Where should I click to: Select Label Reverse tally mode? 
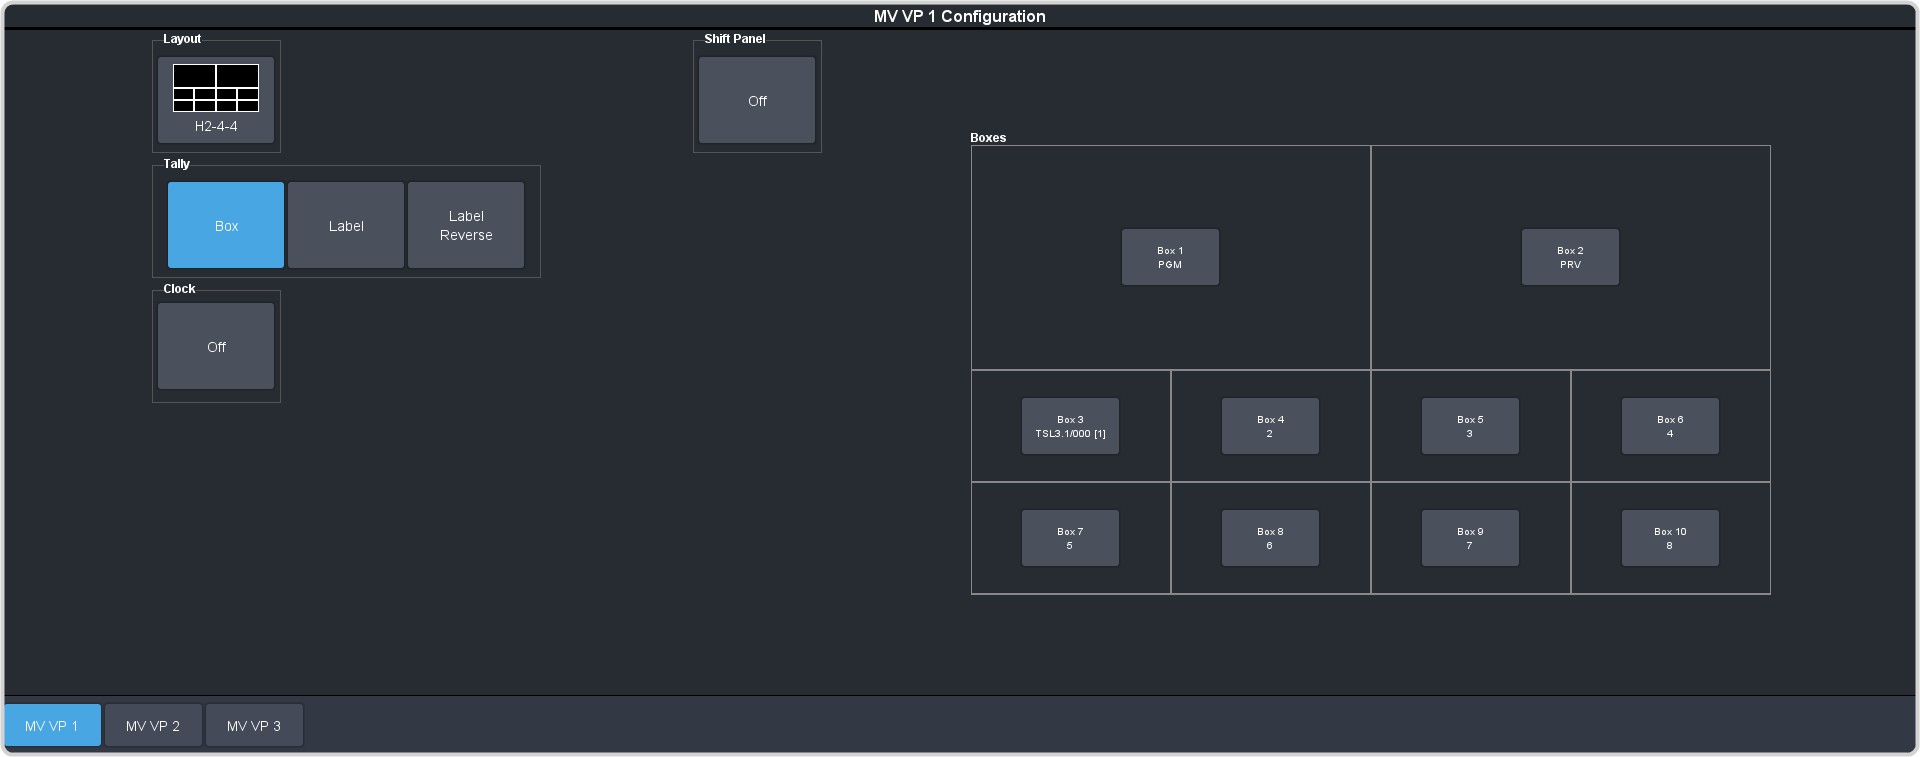tap(466, 225)
